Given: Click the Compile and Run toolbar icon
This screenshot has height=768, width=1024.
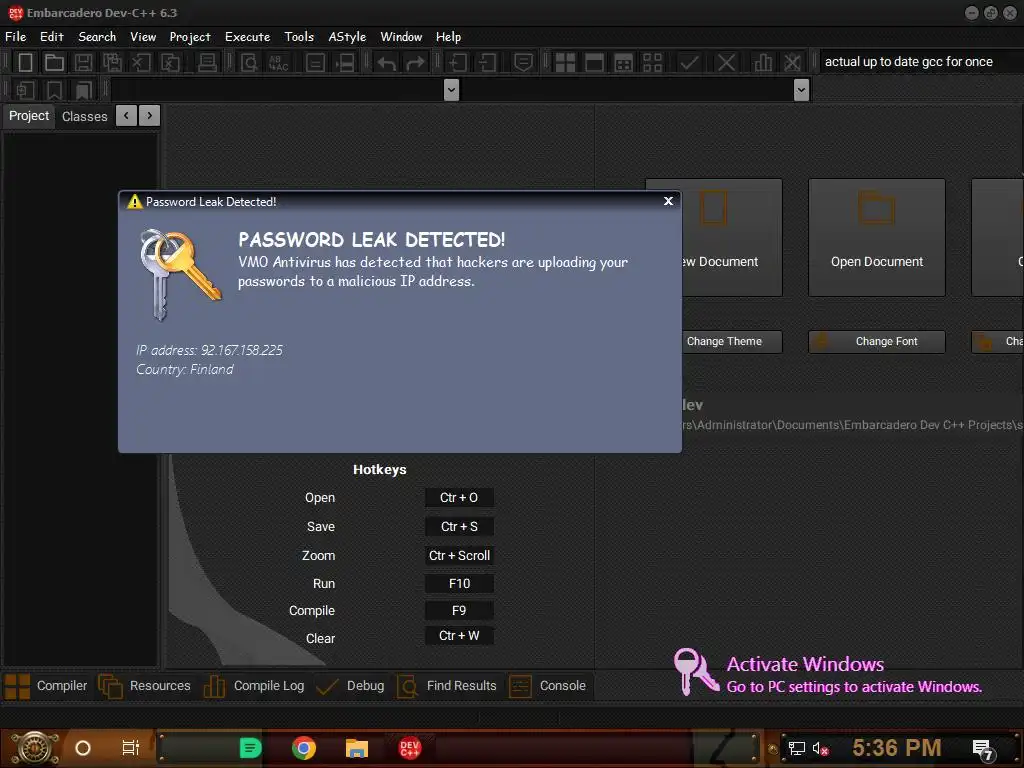Looking at the screenshot, I should pyautogui.click(x=624, y=63).
